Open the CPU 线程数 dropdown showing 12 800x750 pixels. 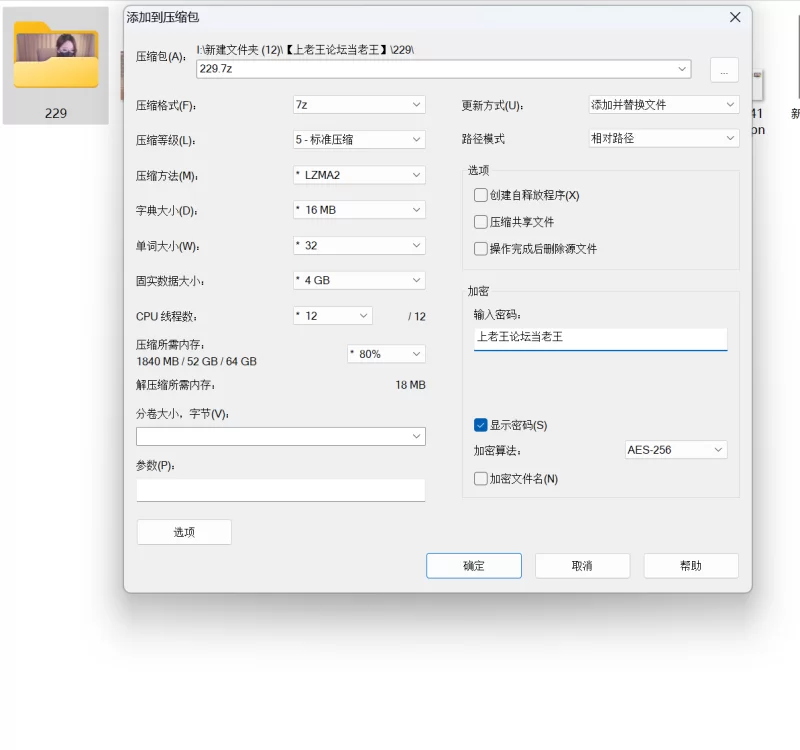[x=333, y=316]
